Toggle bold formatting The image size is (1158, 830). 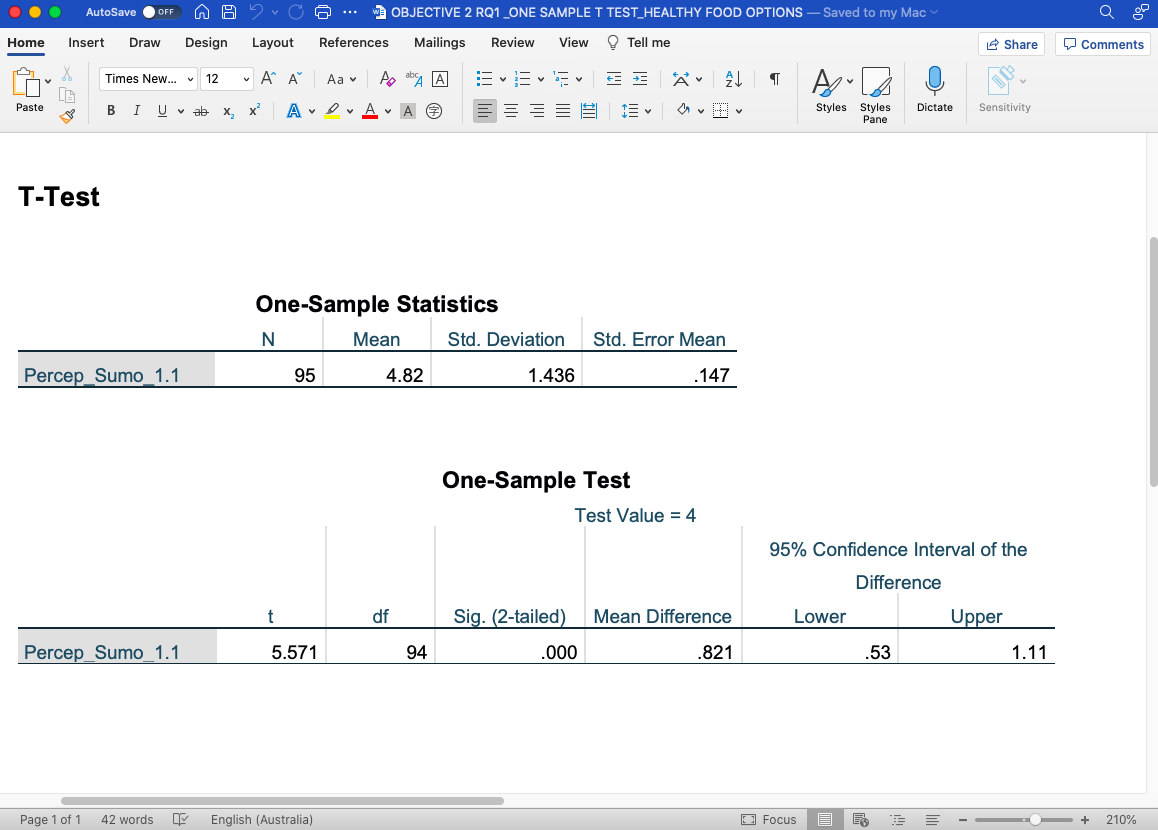click(111, 111)
